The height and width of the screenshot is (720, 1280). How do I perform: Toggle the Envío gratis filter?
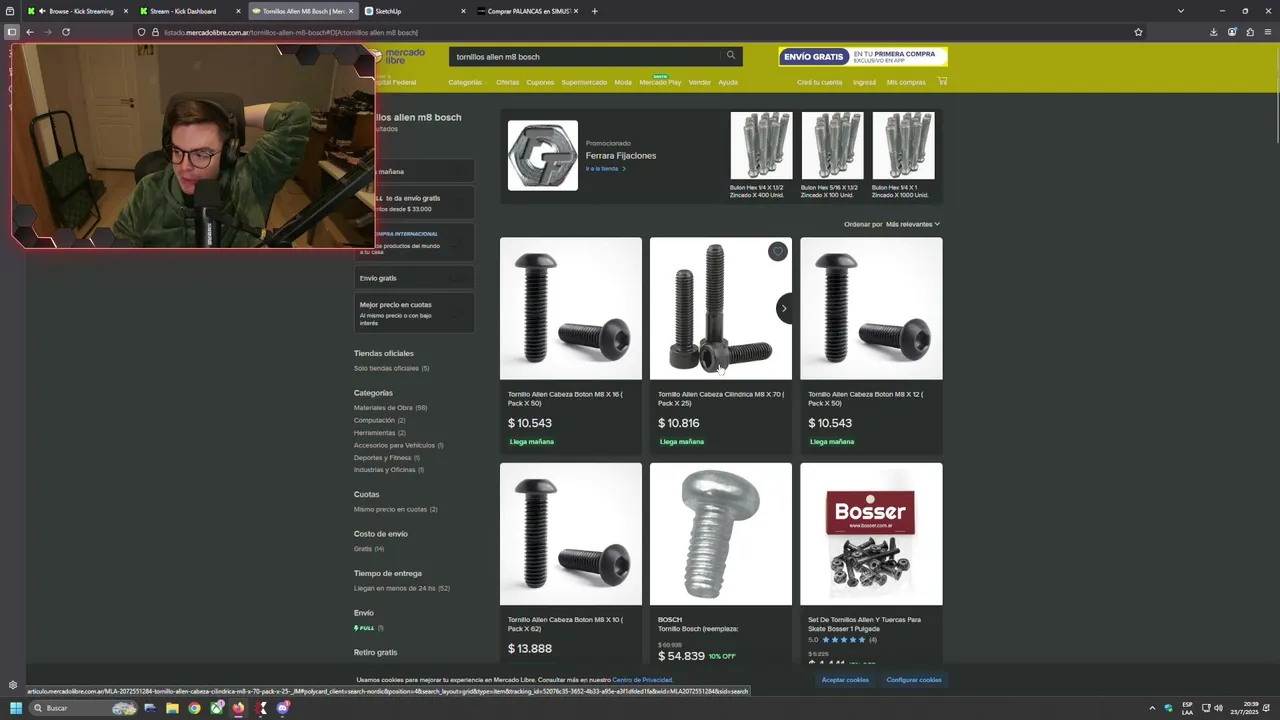[415, 278]
